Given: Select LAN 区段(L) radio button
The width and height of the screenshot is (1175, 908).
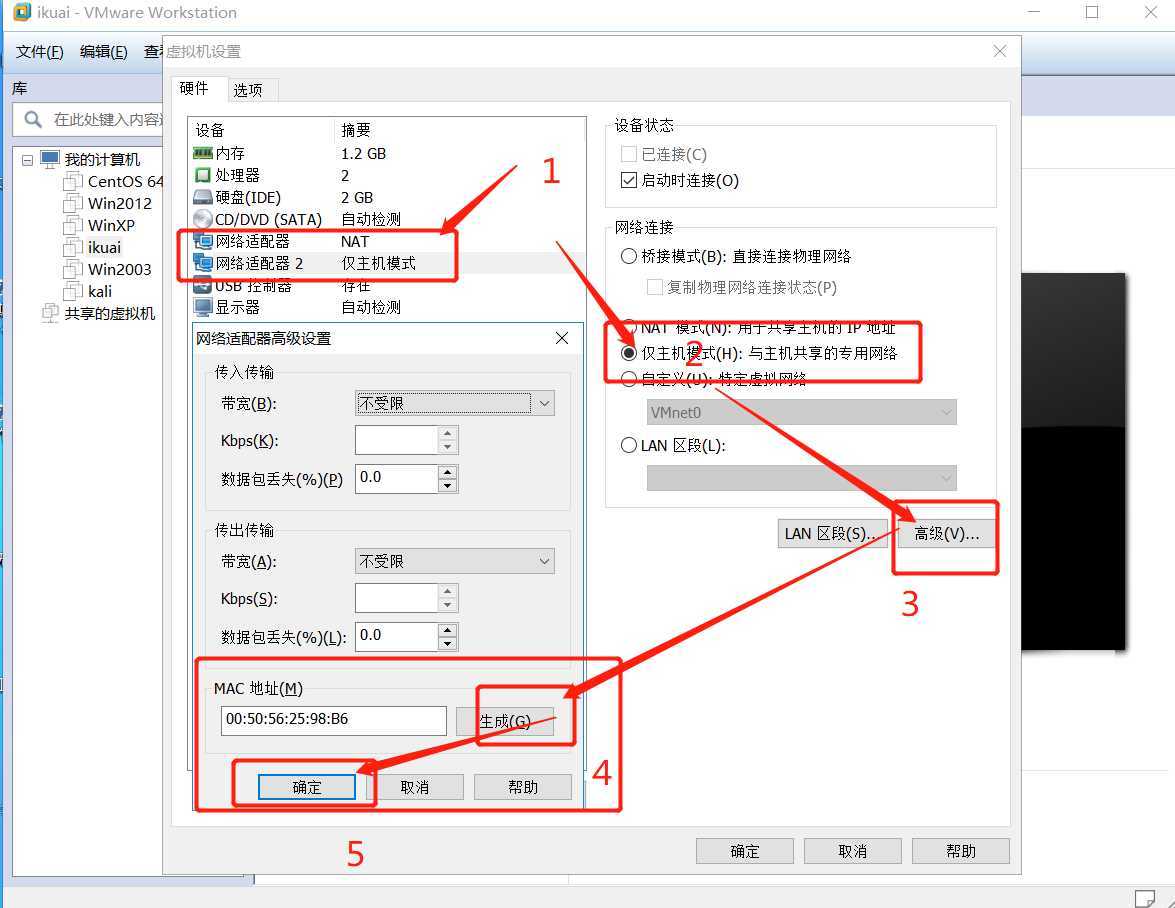Looking at the screenshot, I should pyautogui.click(x=629, y=445).
